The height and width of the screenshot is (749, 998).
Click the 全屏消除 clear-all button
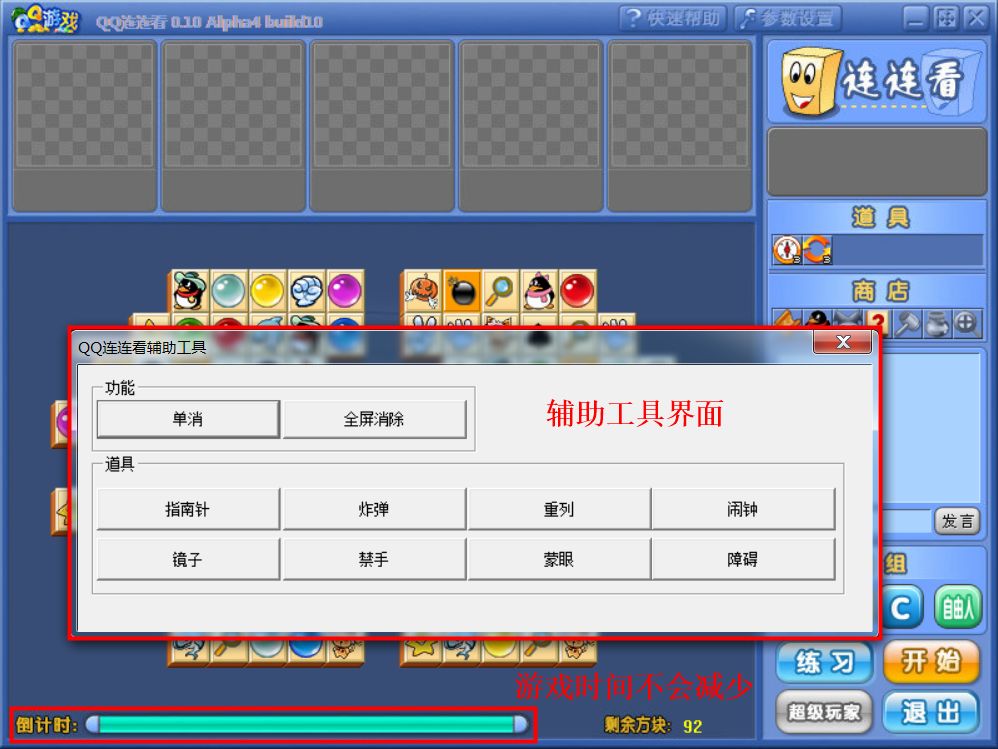tap(374, 419)
